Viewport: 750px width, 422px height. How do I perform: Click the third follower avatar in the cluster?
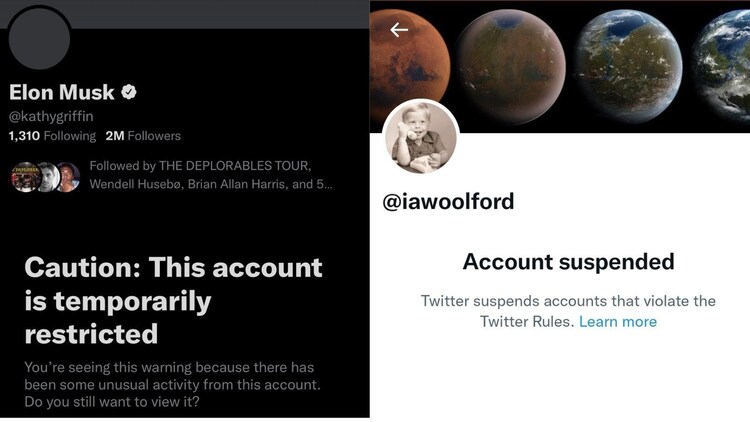[x=68, y=177]
